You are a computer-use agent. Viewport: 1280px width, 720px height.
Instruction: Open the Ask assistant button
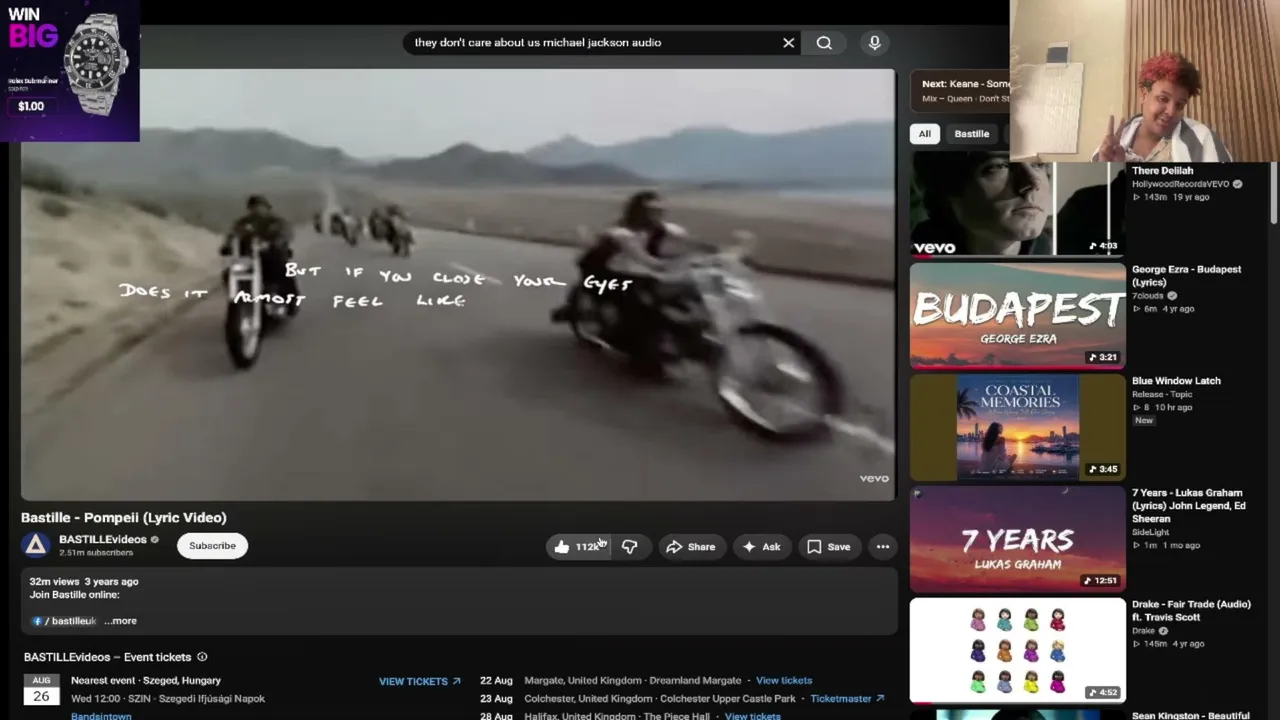761,547
